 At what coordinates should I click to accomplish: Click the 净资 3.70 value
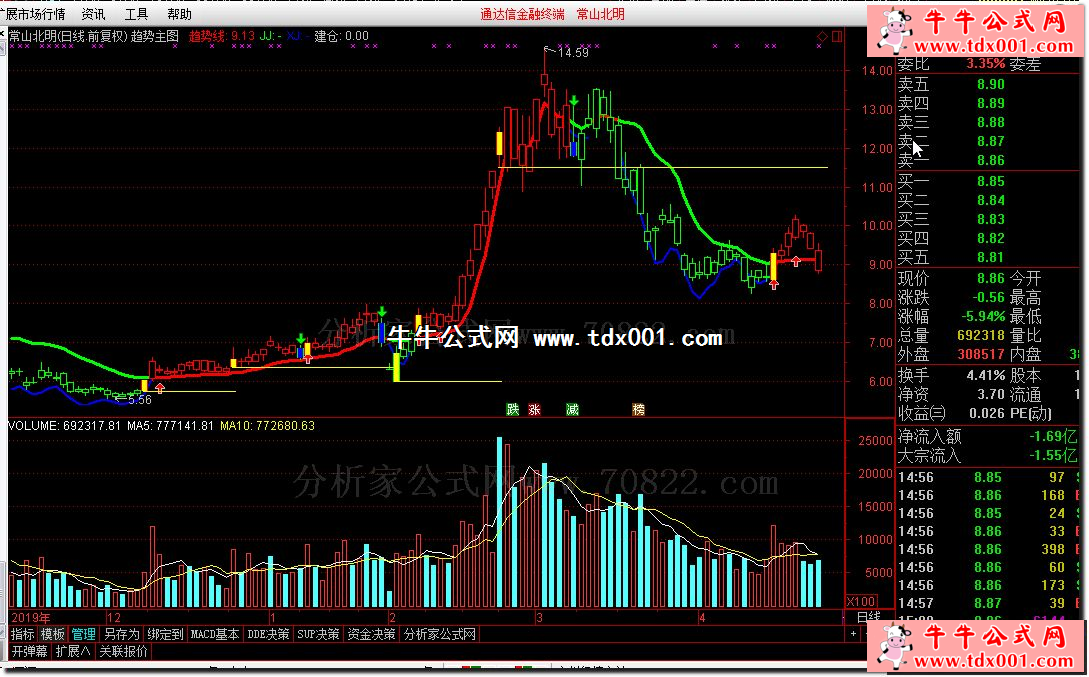[x=991, y=394]
